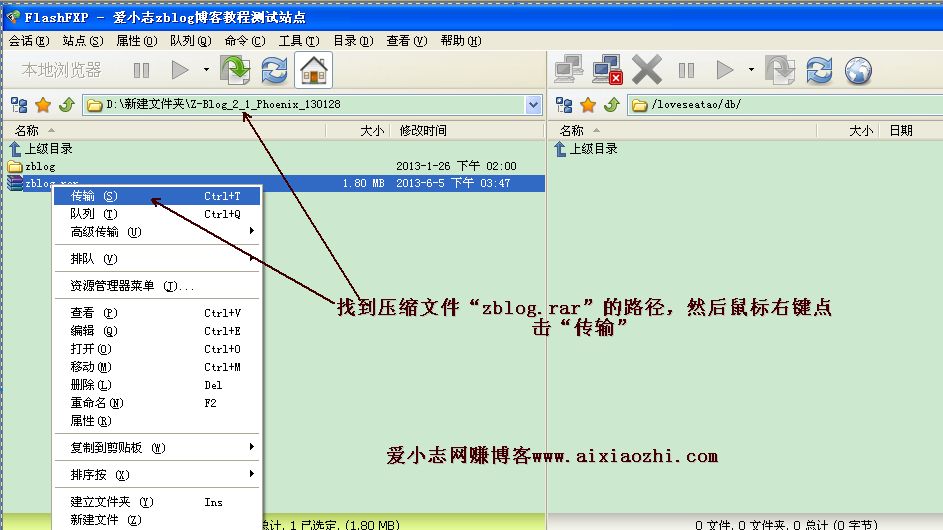This screenshot has height=530, width=943.
Task: Click the zblog folder date 2013-1-26
Action: tap(456, 166)
